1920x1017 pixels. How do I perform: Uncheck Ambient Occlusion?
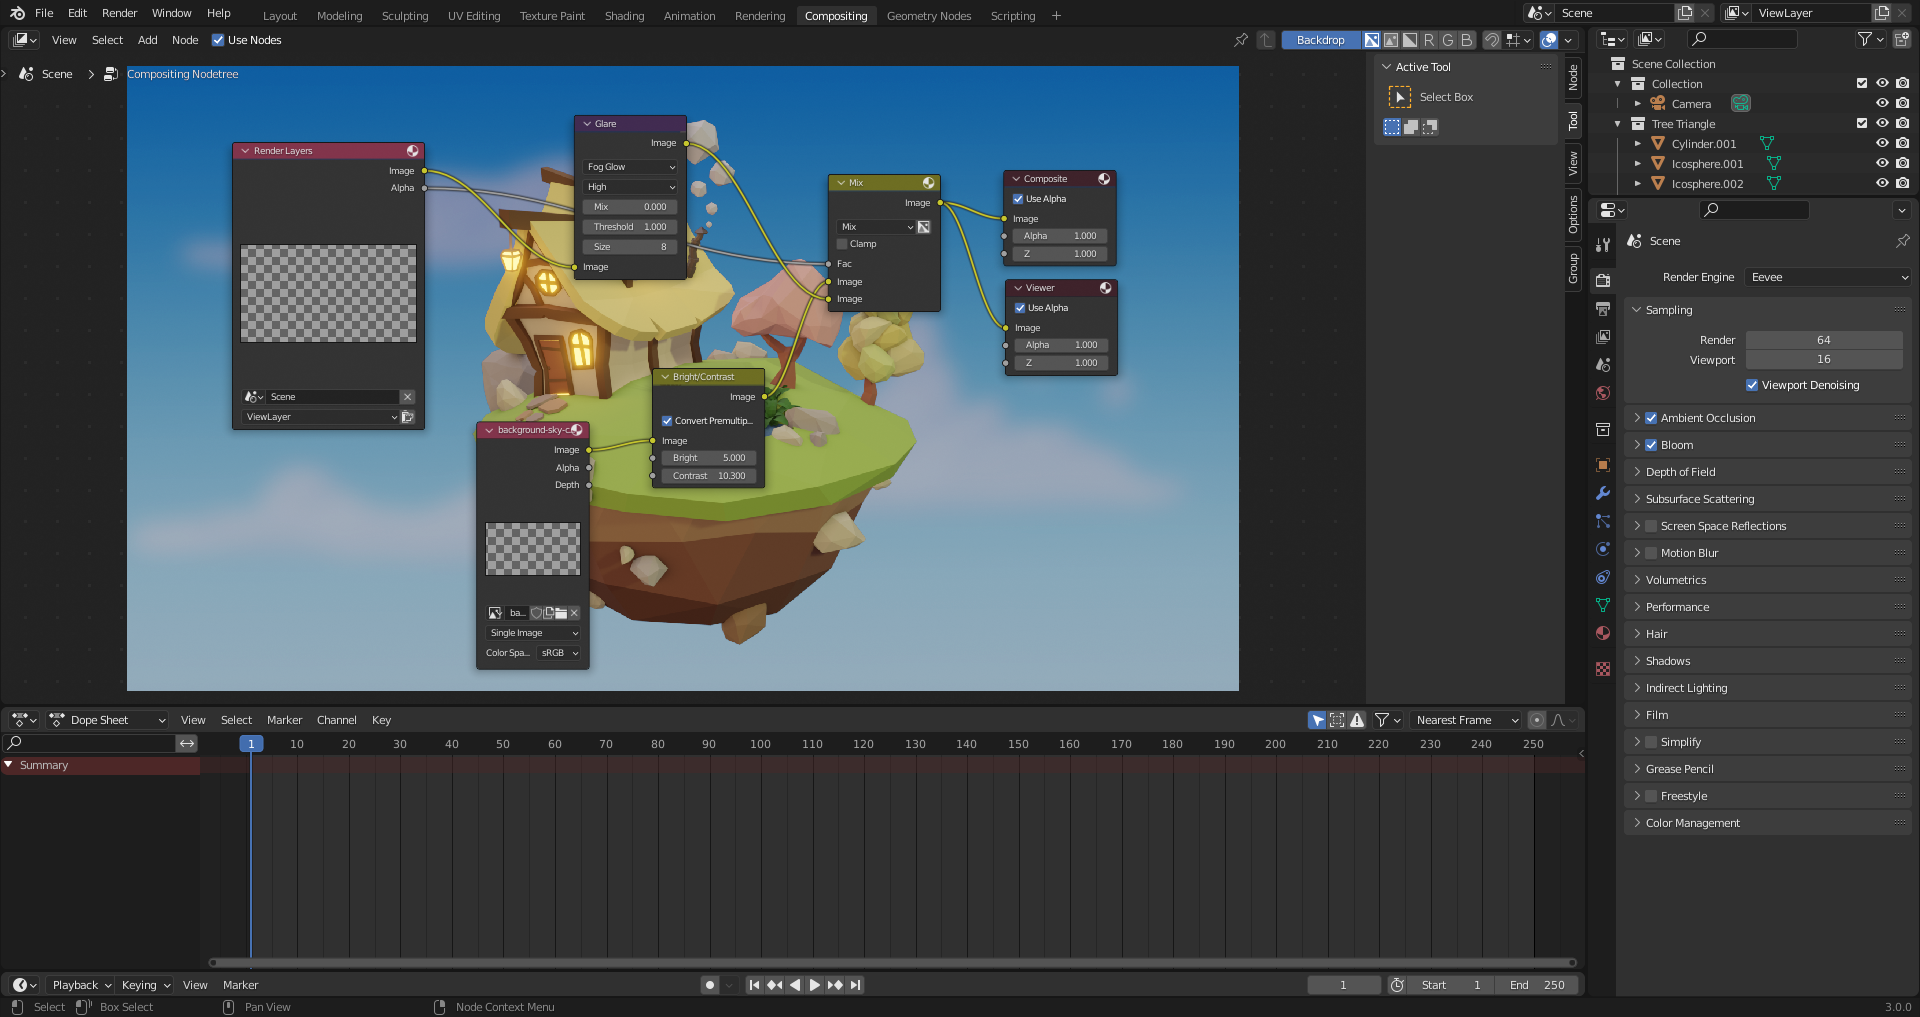click(1651, 418)
